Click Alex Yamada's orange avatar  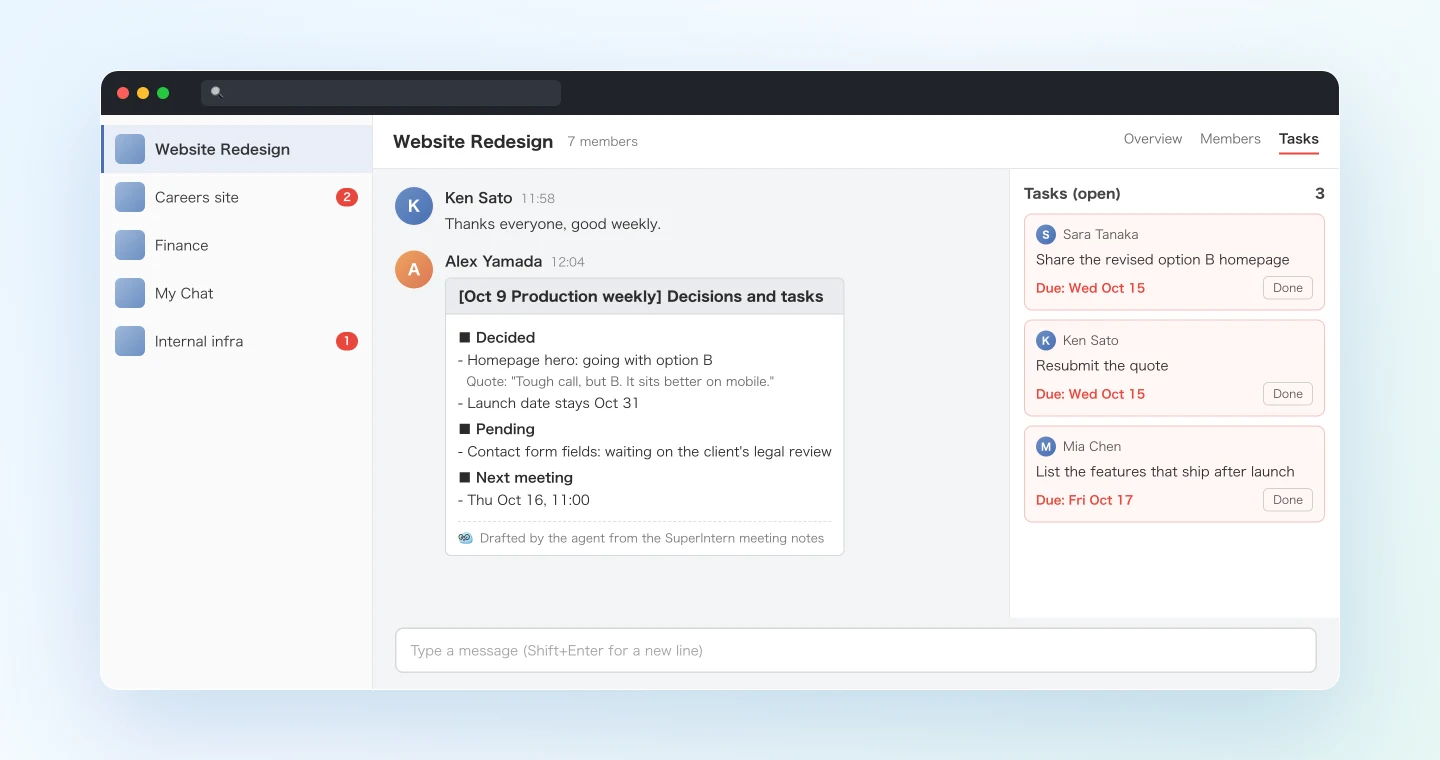(414, 269)
